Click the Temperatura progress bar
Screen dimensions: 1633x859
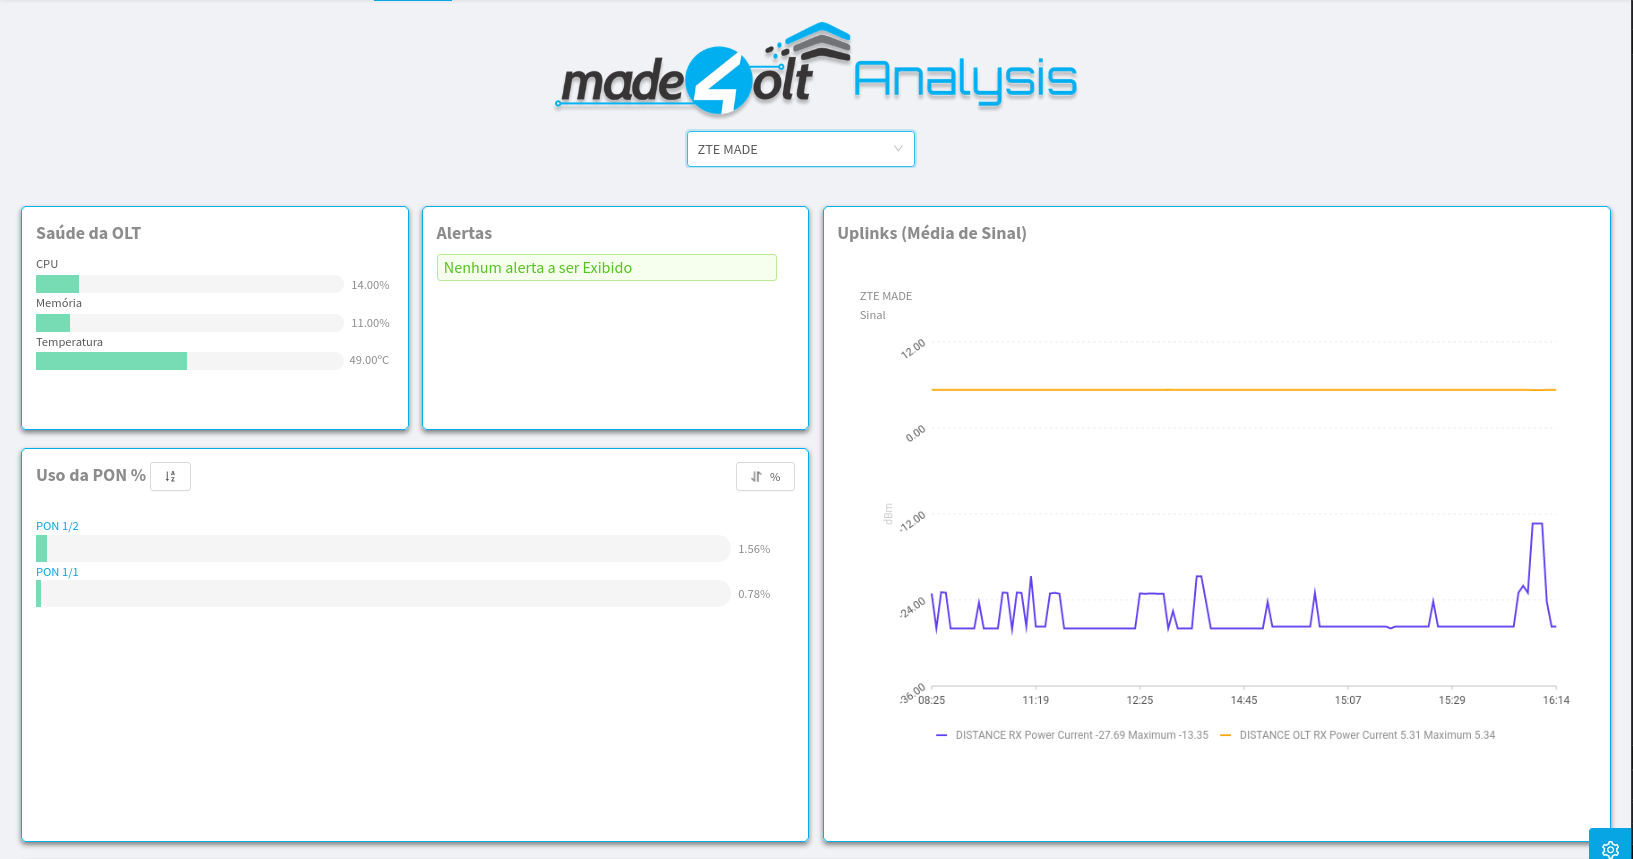click(189, 361)
